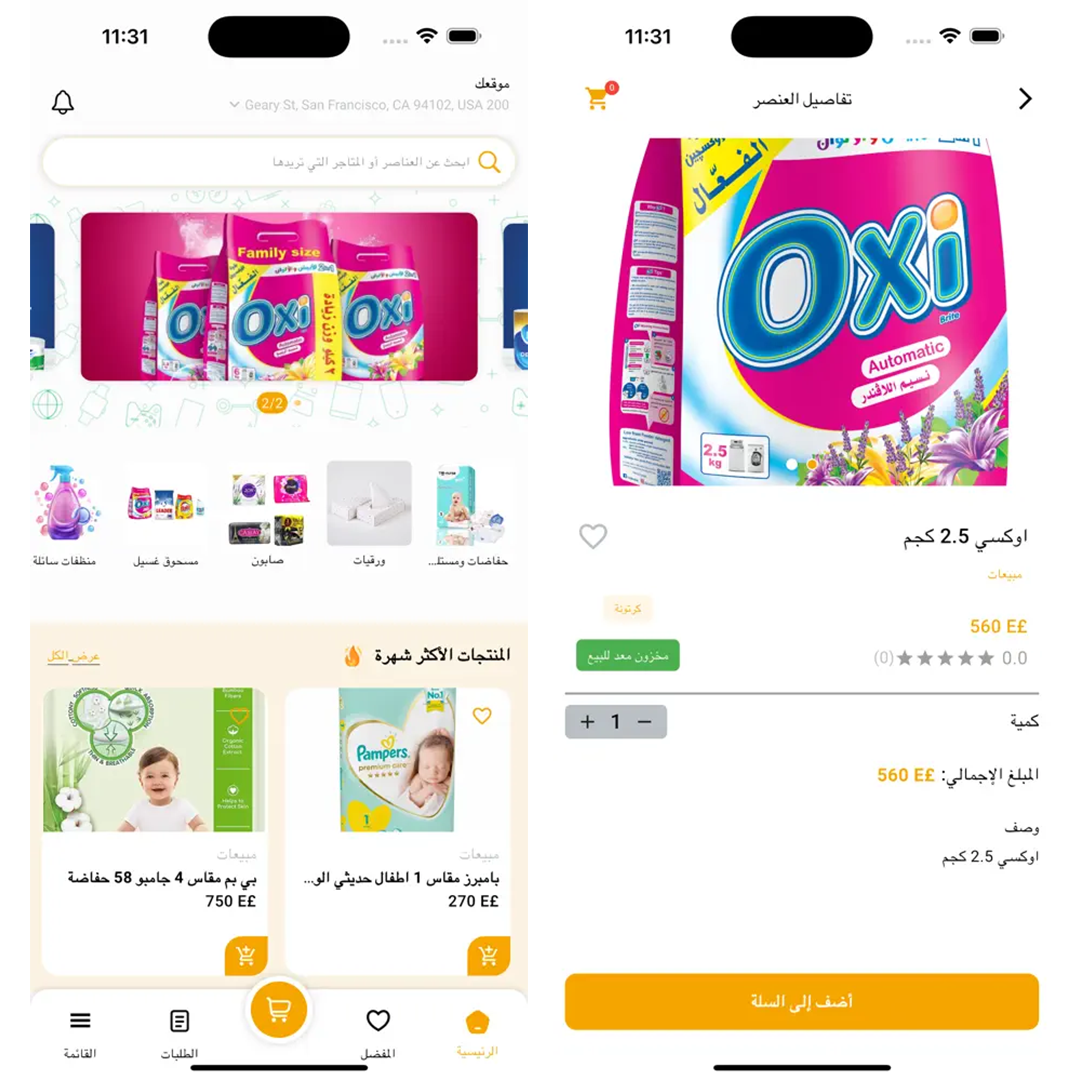This screenshot has height=1080, width=1080.
Task: Open the notification bell
Action: pyautogui.click(x=63, y=102)
